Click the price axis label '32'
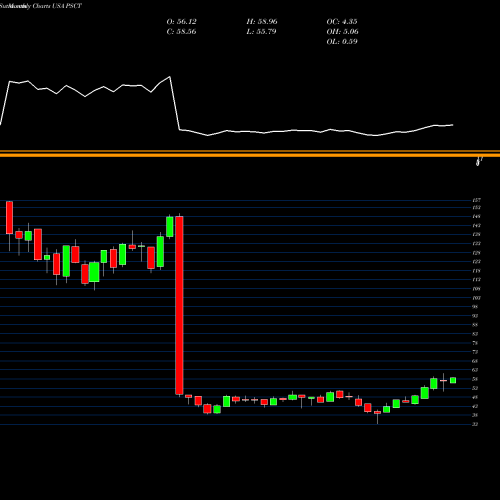Image resolution: width=500 pixels, height=500 pixels. click(475, 424)
